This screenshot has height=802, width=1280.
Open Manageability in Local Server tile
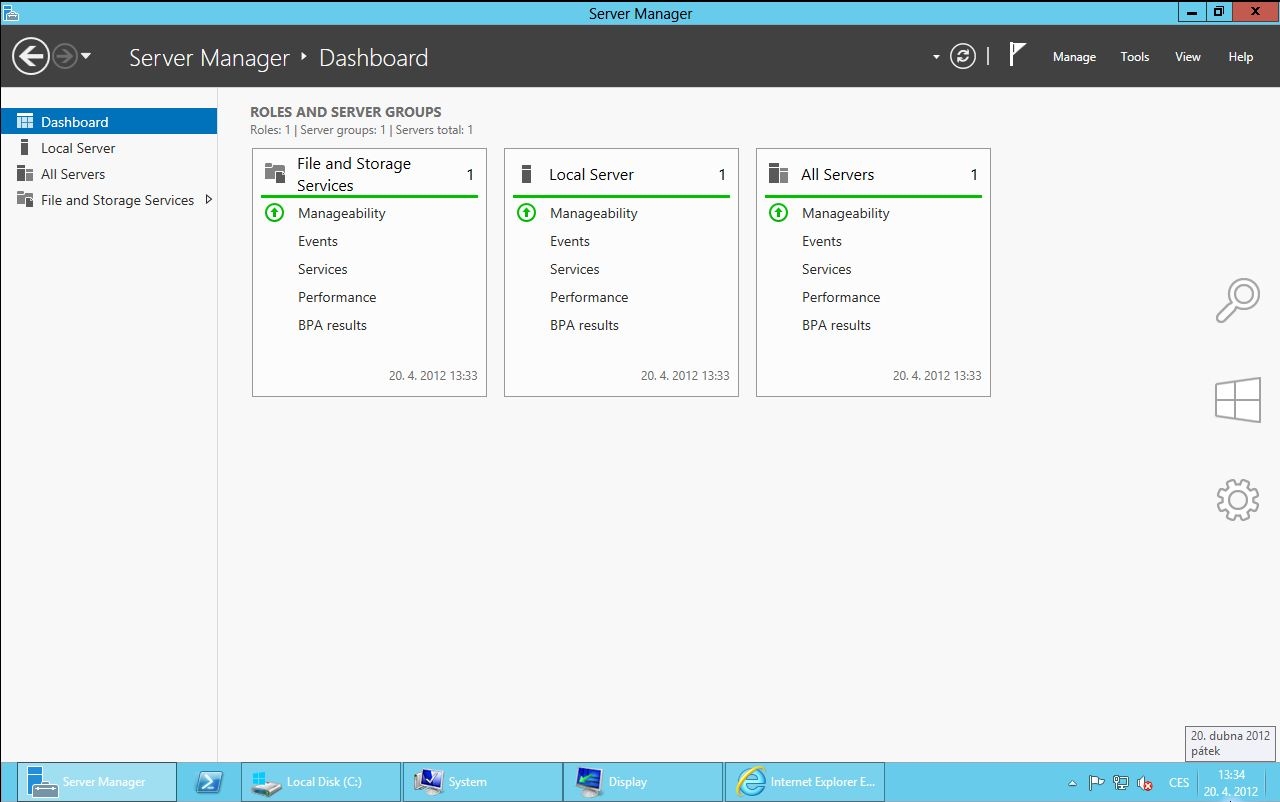pyautogui.click(x=593, y=213)
